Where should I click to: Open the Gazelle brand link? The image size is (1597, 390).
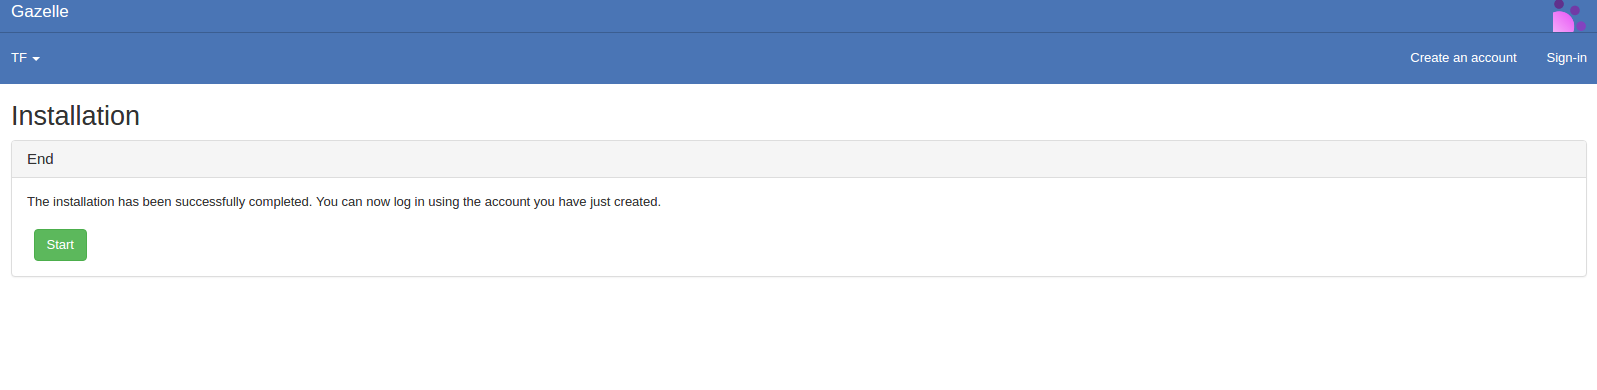[40, 12]
